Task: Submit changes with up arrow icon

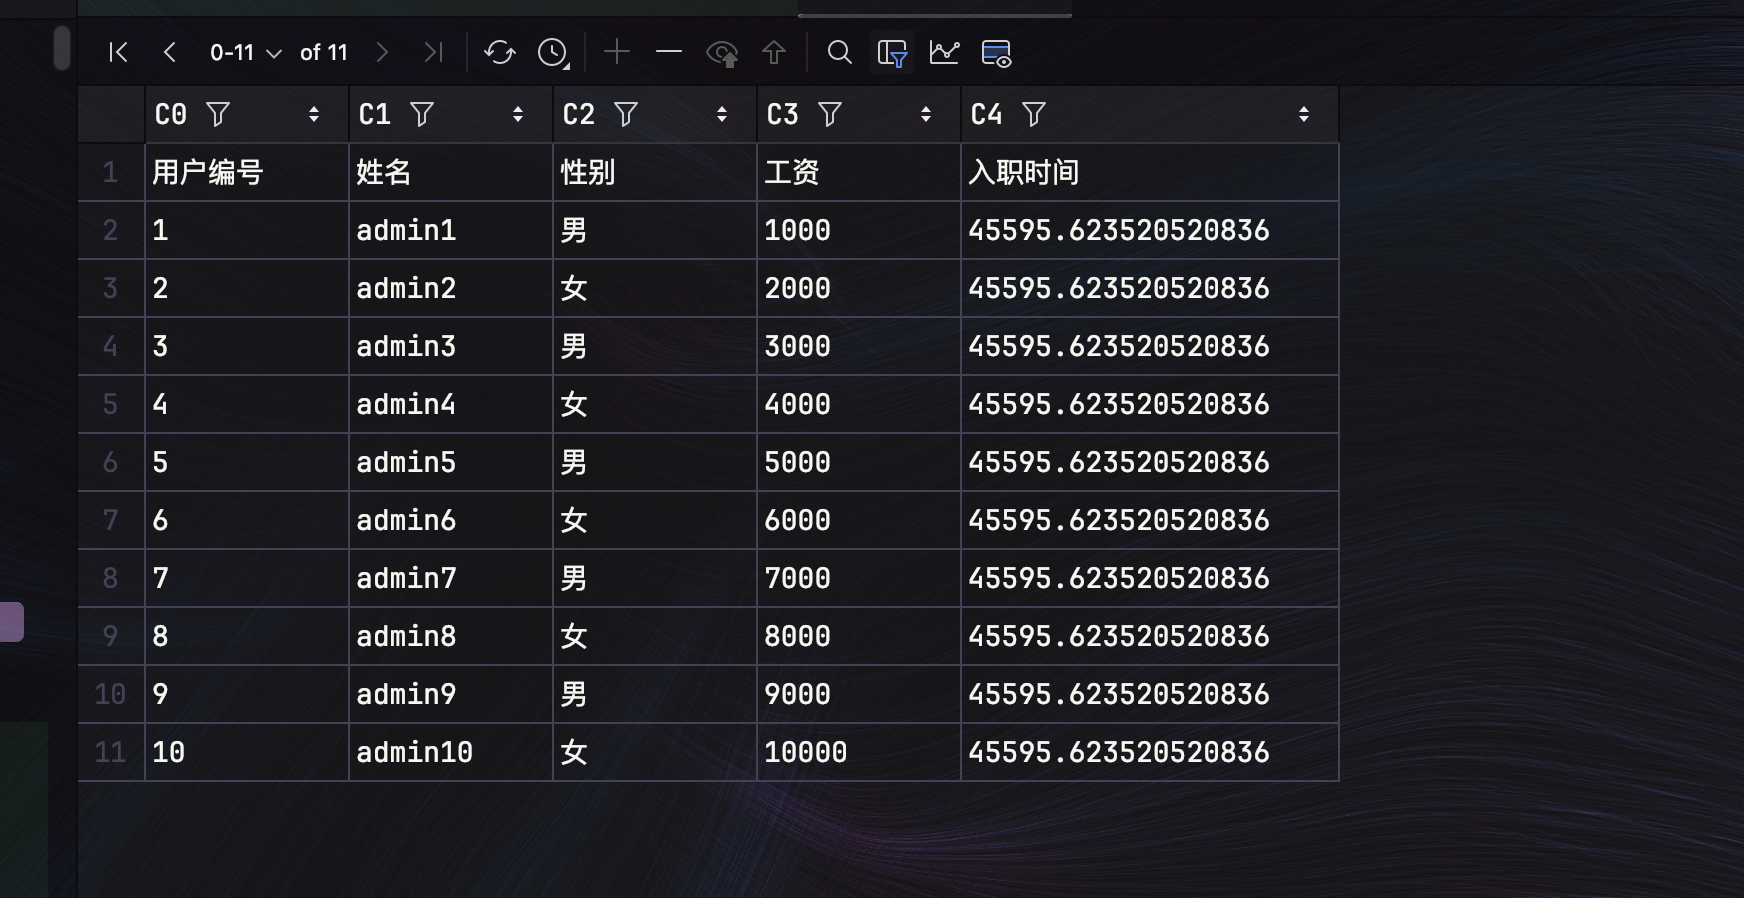Action: (774, 52)
